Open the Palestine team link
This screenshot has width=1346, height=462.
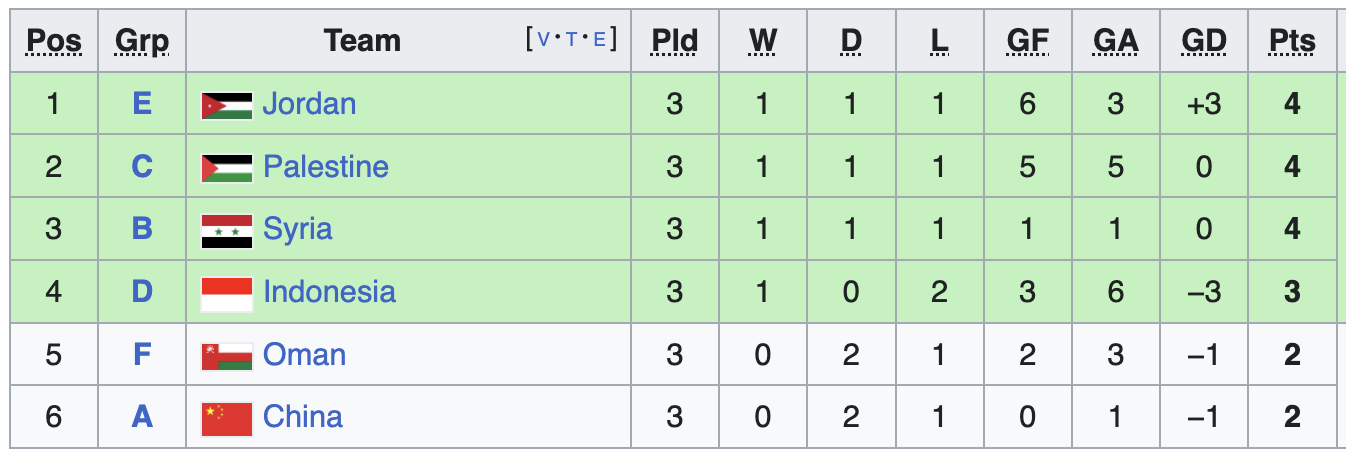pyautogui.click(x=326, y=167)
